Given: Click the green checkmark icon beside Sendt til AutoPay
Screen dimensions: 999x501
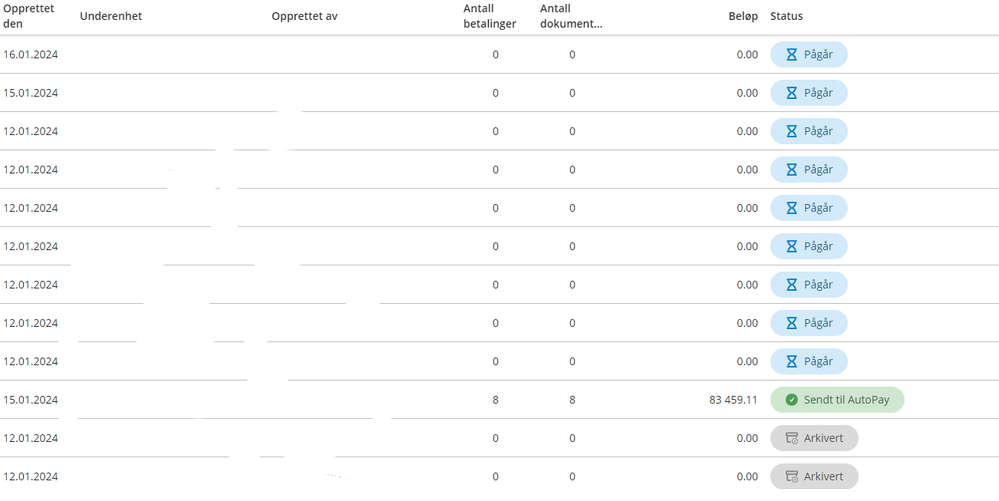Looking at the screenshot, I should click(791, 400).
